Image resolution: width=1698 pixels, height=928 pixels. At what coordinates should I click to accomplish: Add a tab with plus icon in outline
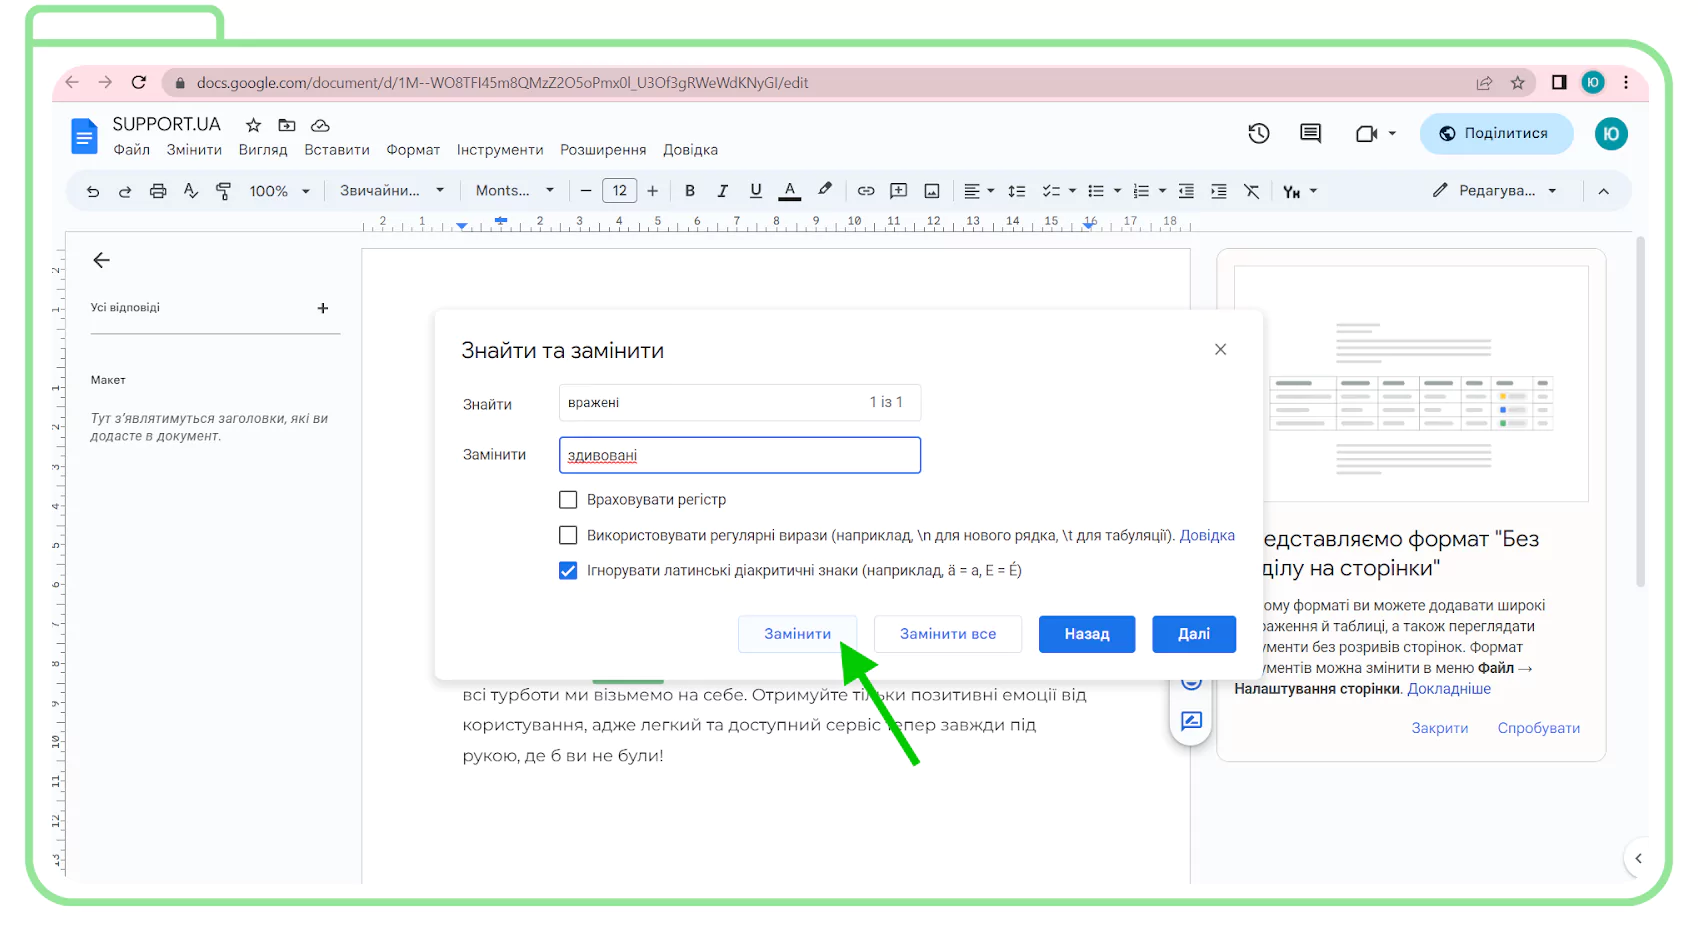coord(323,308)
